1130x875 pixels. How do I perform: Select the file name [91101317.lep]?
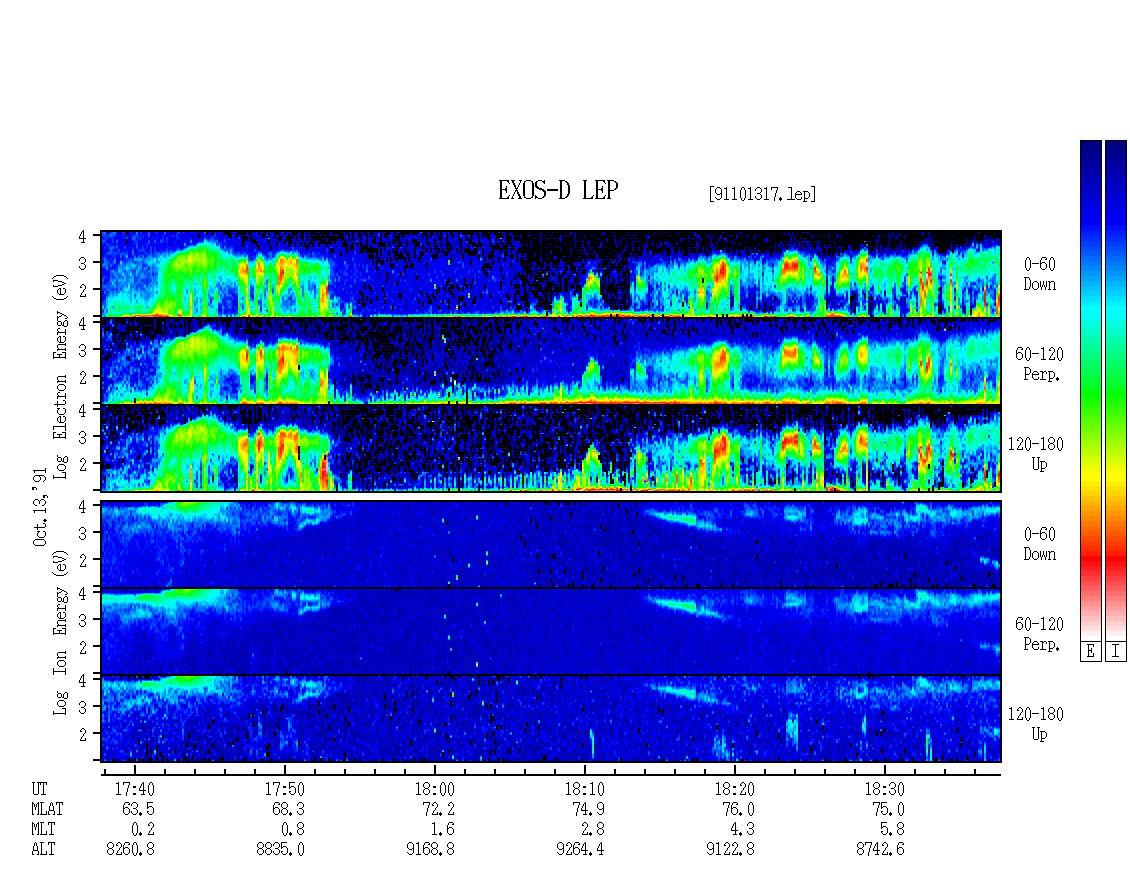point(762,194)
